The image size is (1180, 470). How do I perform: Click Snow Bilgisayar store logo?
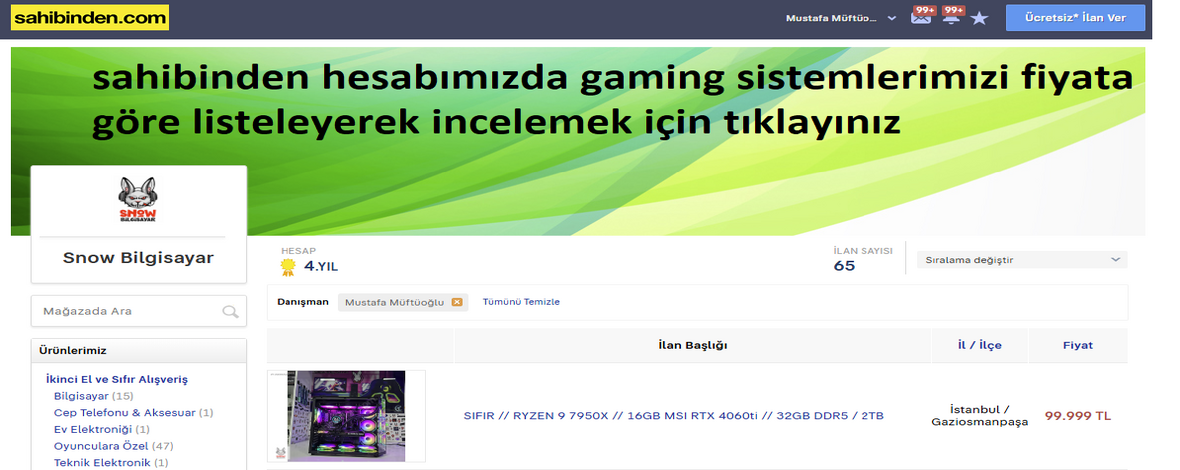point(138,199)
